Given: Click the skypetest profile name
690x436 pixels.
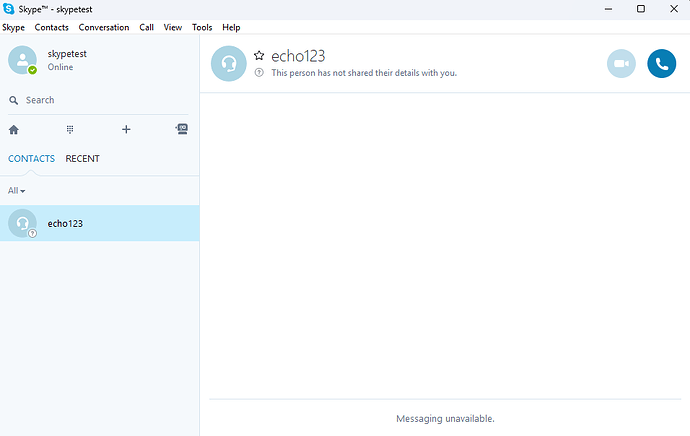Looking at the screenshot, I should point(67,54).
